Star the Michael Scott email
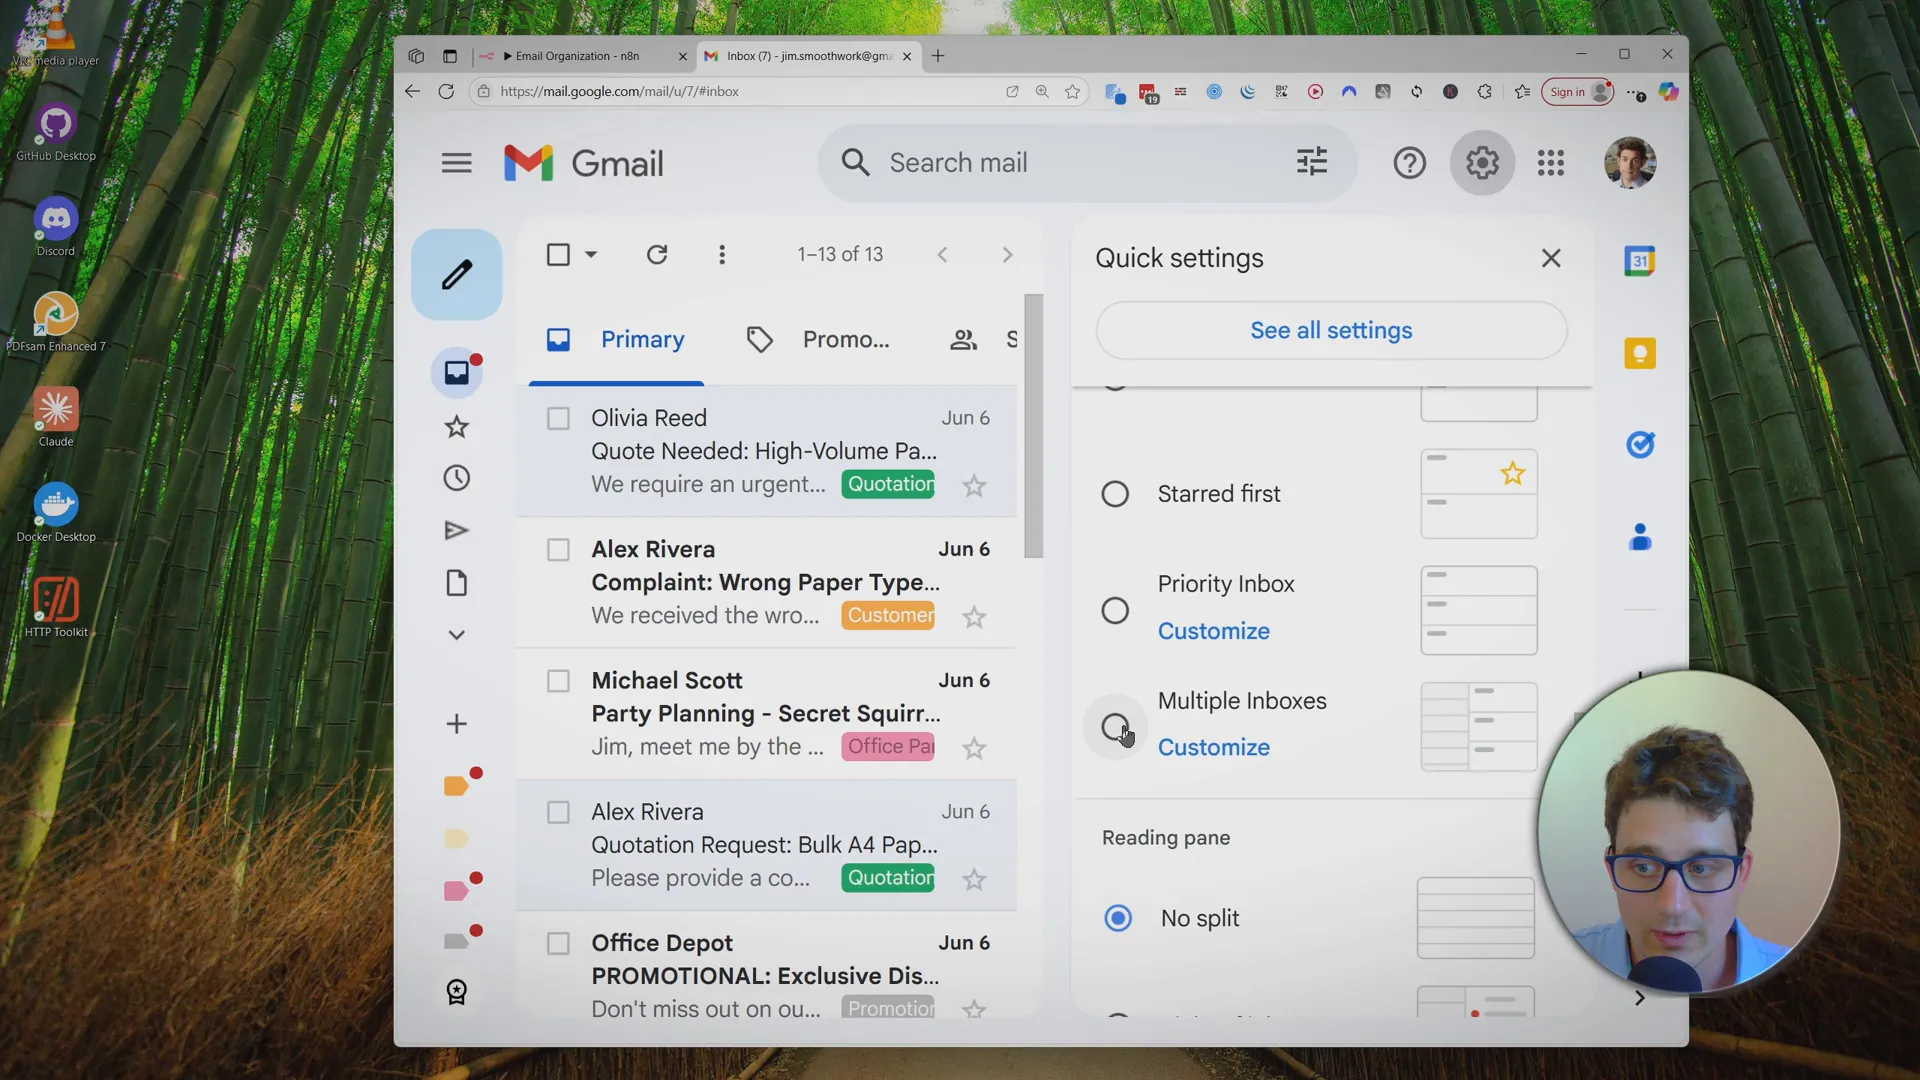The image size is (1920, 1080). click(974, 748)
